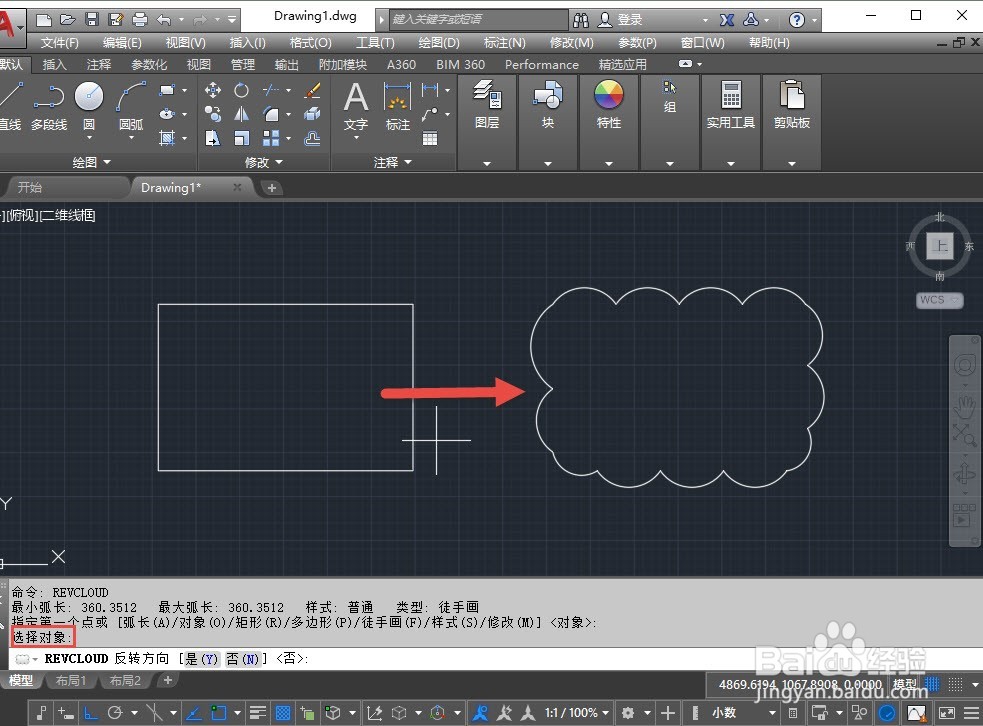This screenshot has height=726, width=983.
Task: Activate the Explode tool
Action: (x=312, y=114)
